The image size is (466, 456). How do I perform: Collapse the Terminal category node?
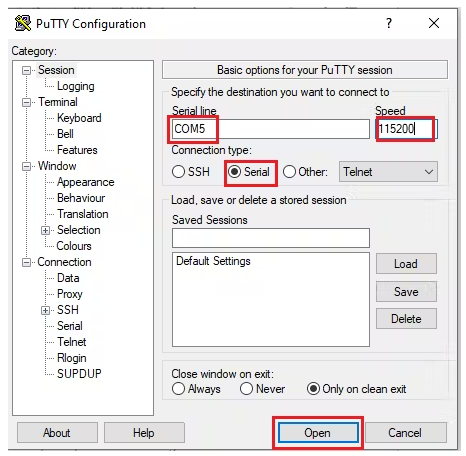point(26,102)
